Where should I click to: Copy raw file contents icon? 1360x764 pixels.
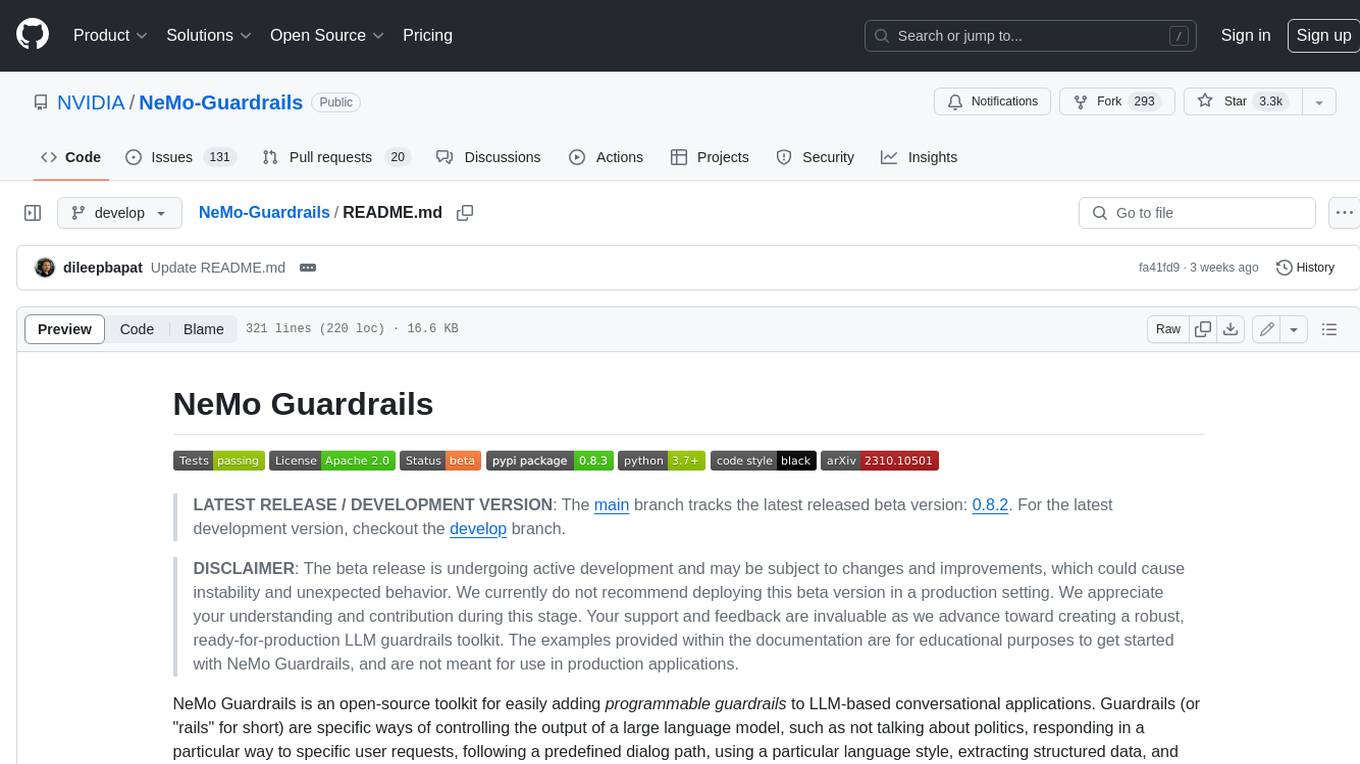(x=1203, y=329)
